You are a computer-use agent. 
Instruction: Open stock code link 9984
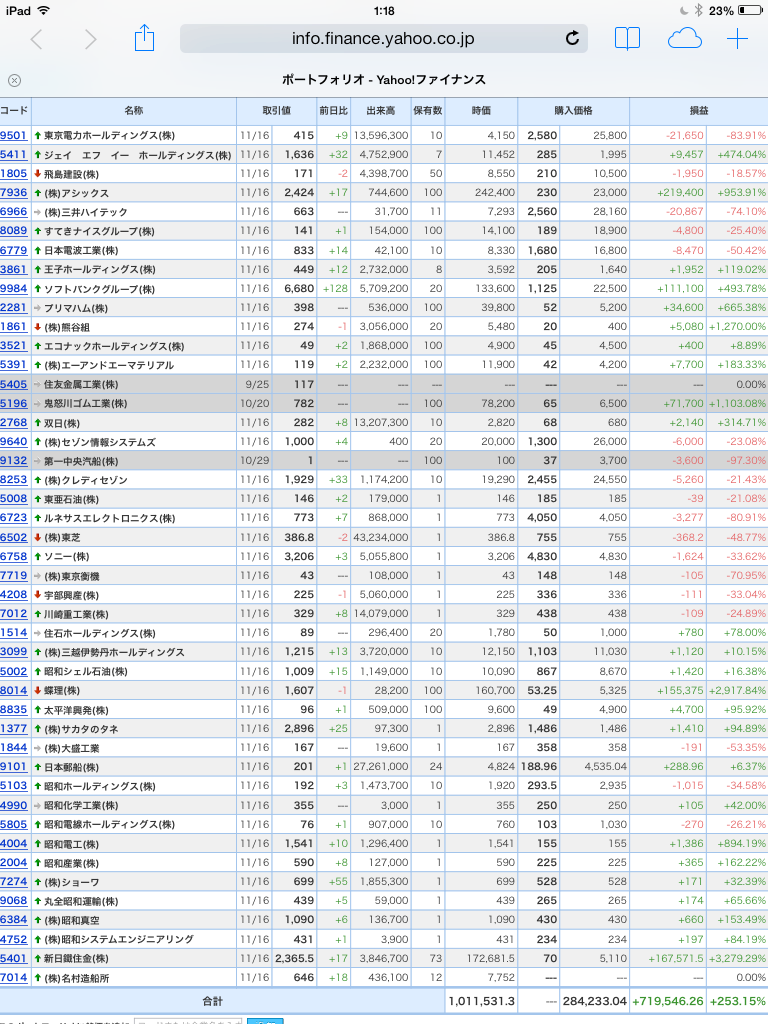tap(14, 288)
